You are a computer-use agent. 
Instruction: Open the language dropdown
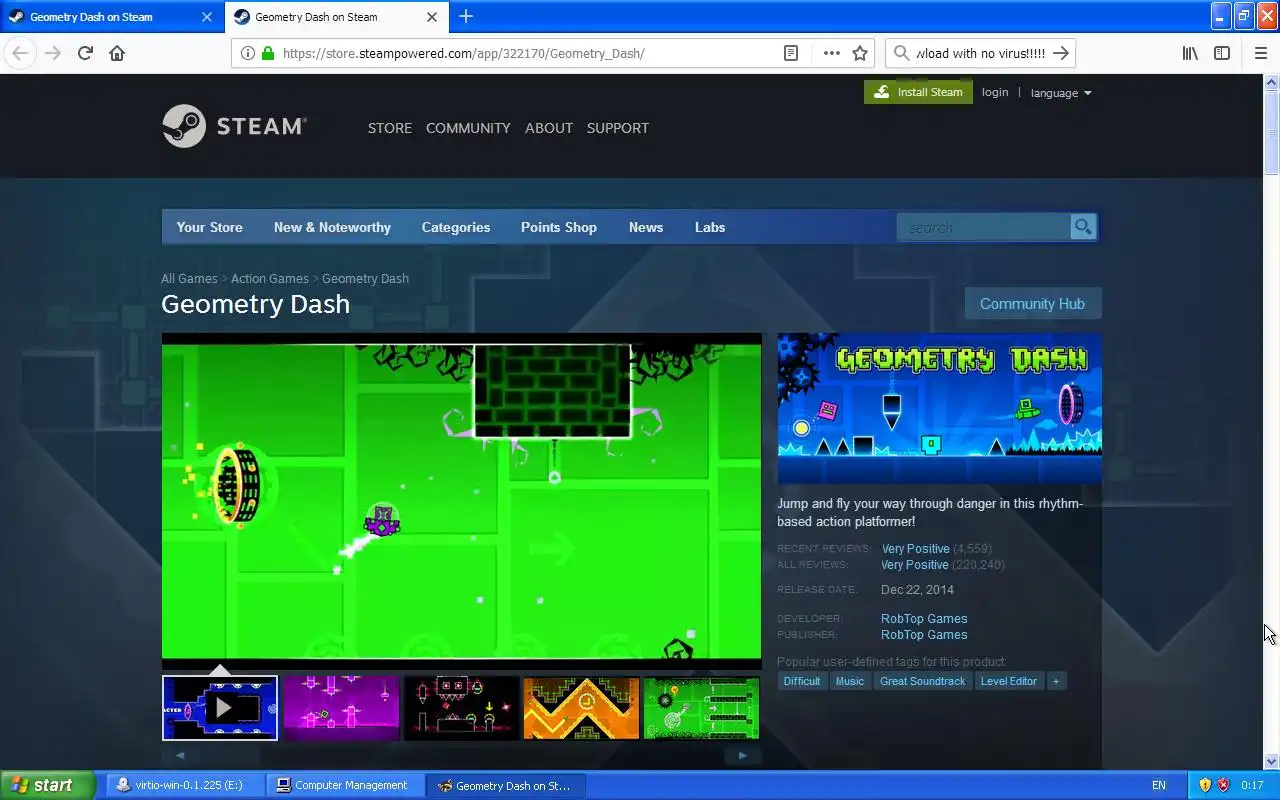tap(1061, 93)
